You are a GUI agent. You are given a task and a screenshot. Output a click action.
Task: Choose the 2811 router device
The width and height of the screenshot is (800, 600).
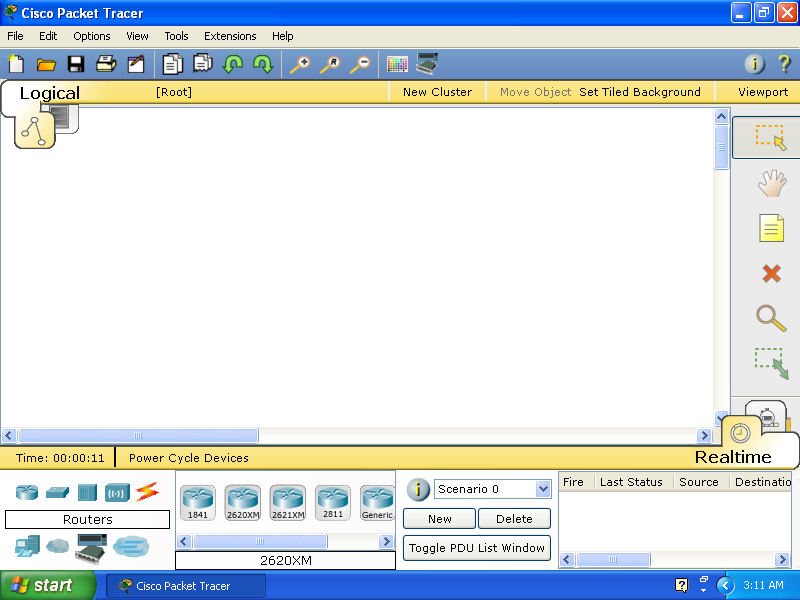click(x=333, y=502)
